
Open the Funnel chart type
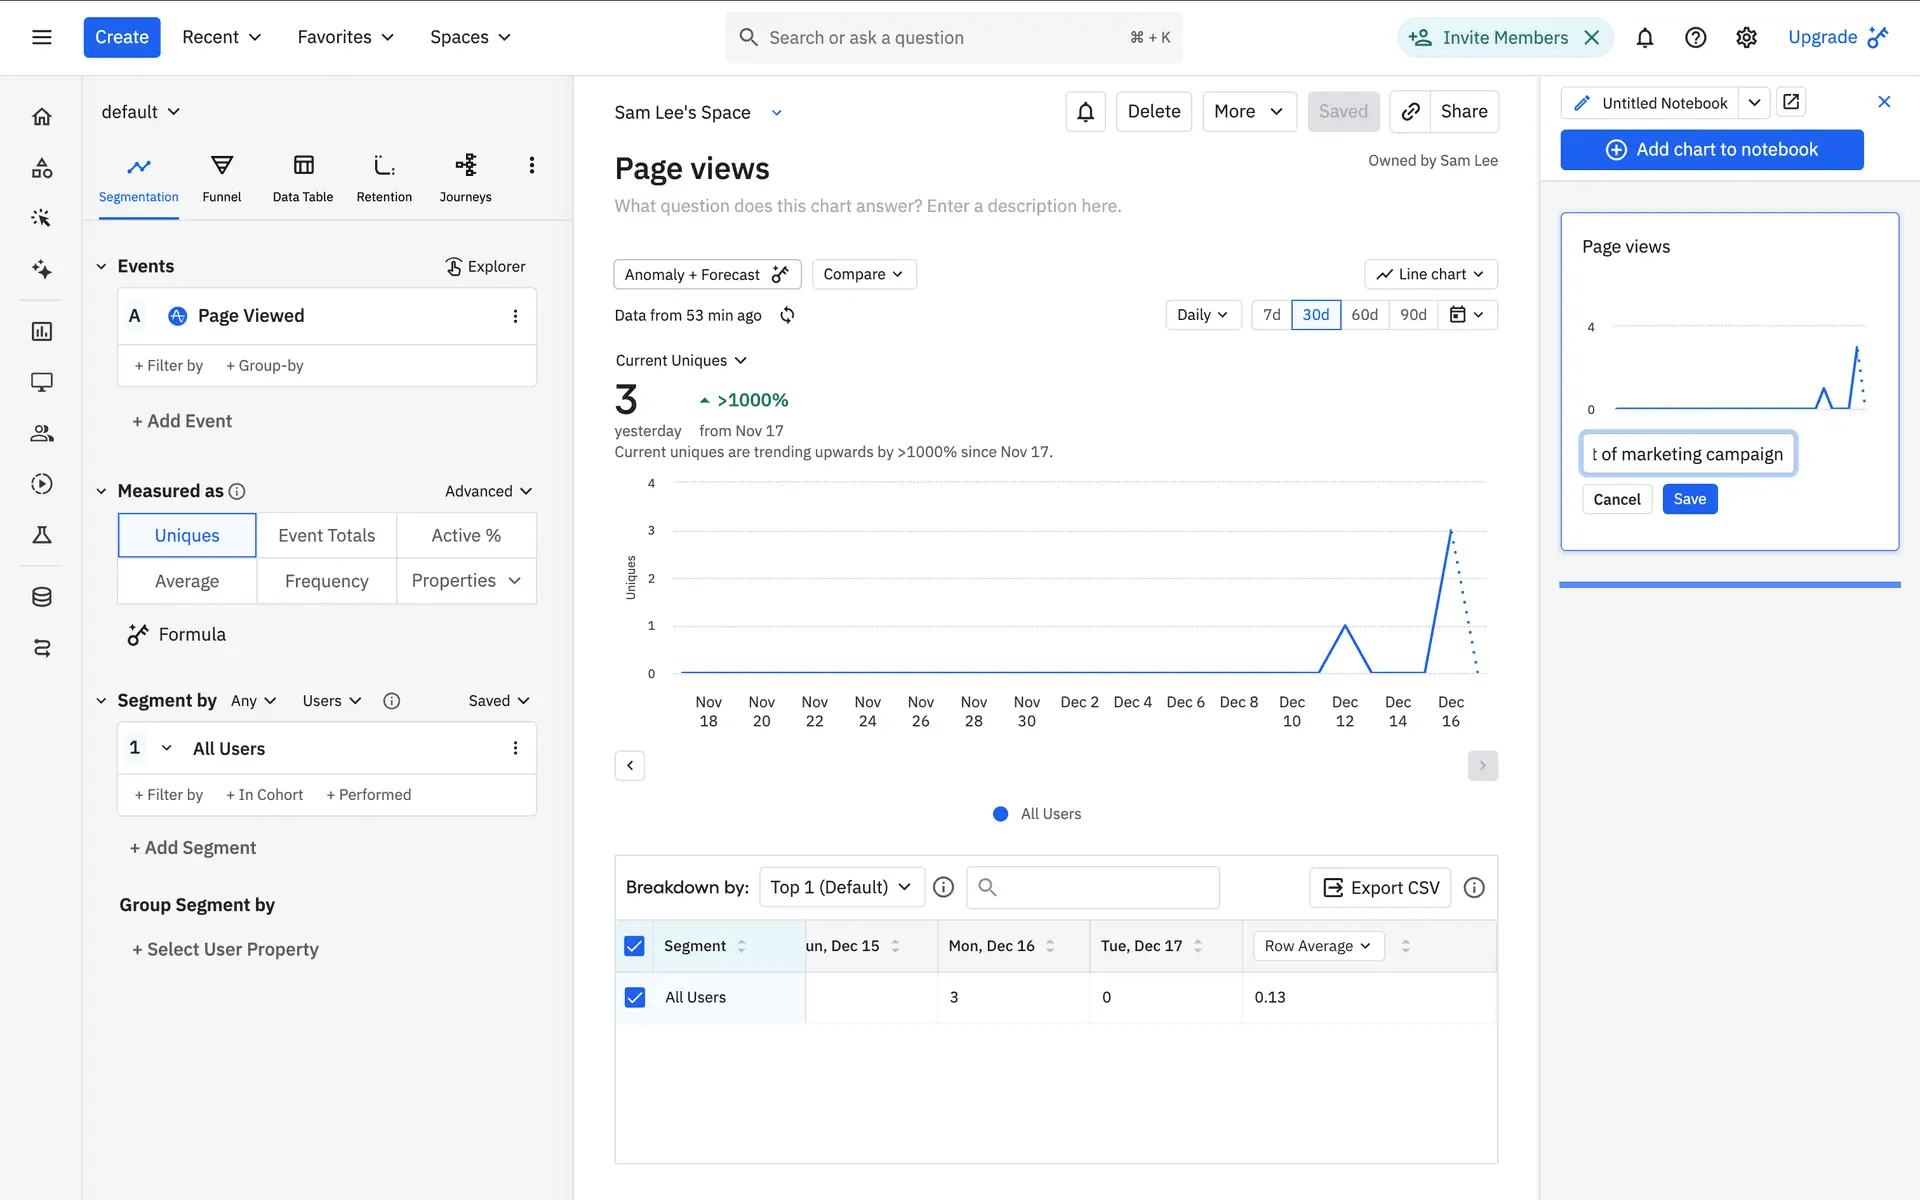(x=222, y=178)
